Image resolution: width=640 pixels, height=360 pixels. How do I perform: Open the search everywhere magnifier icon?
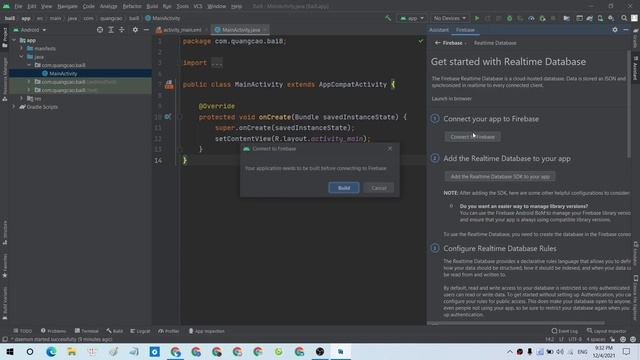624,18
